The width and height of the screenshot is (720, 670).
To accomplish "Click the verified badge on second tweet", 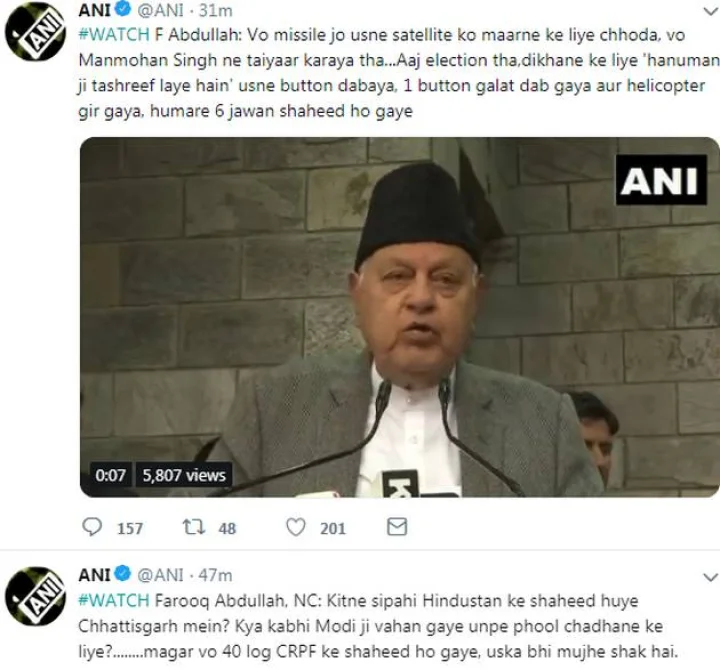I will [123, 574].
